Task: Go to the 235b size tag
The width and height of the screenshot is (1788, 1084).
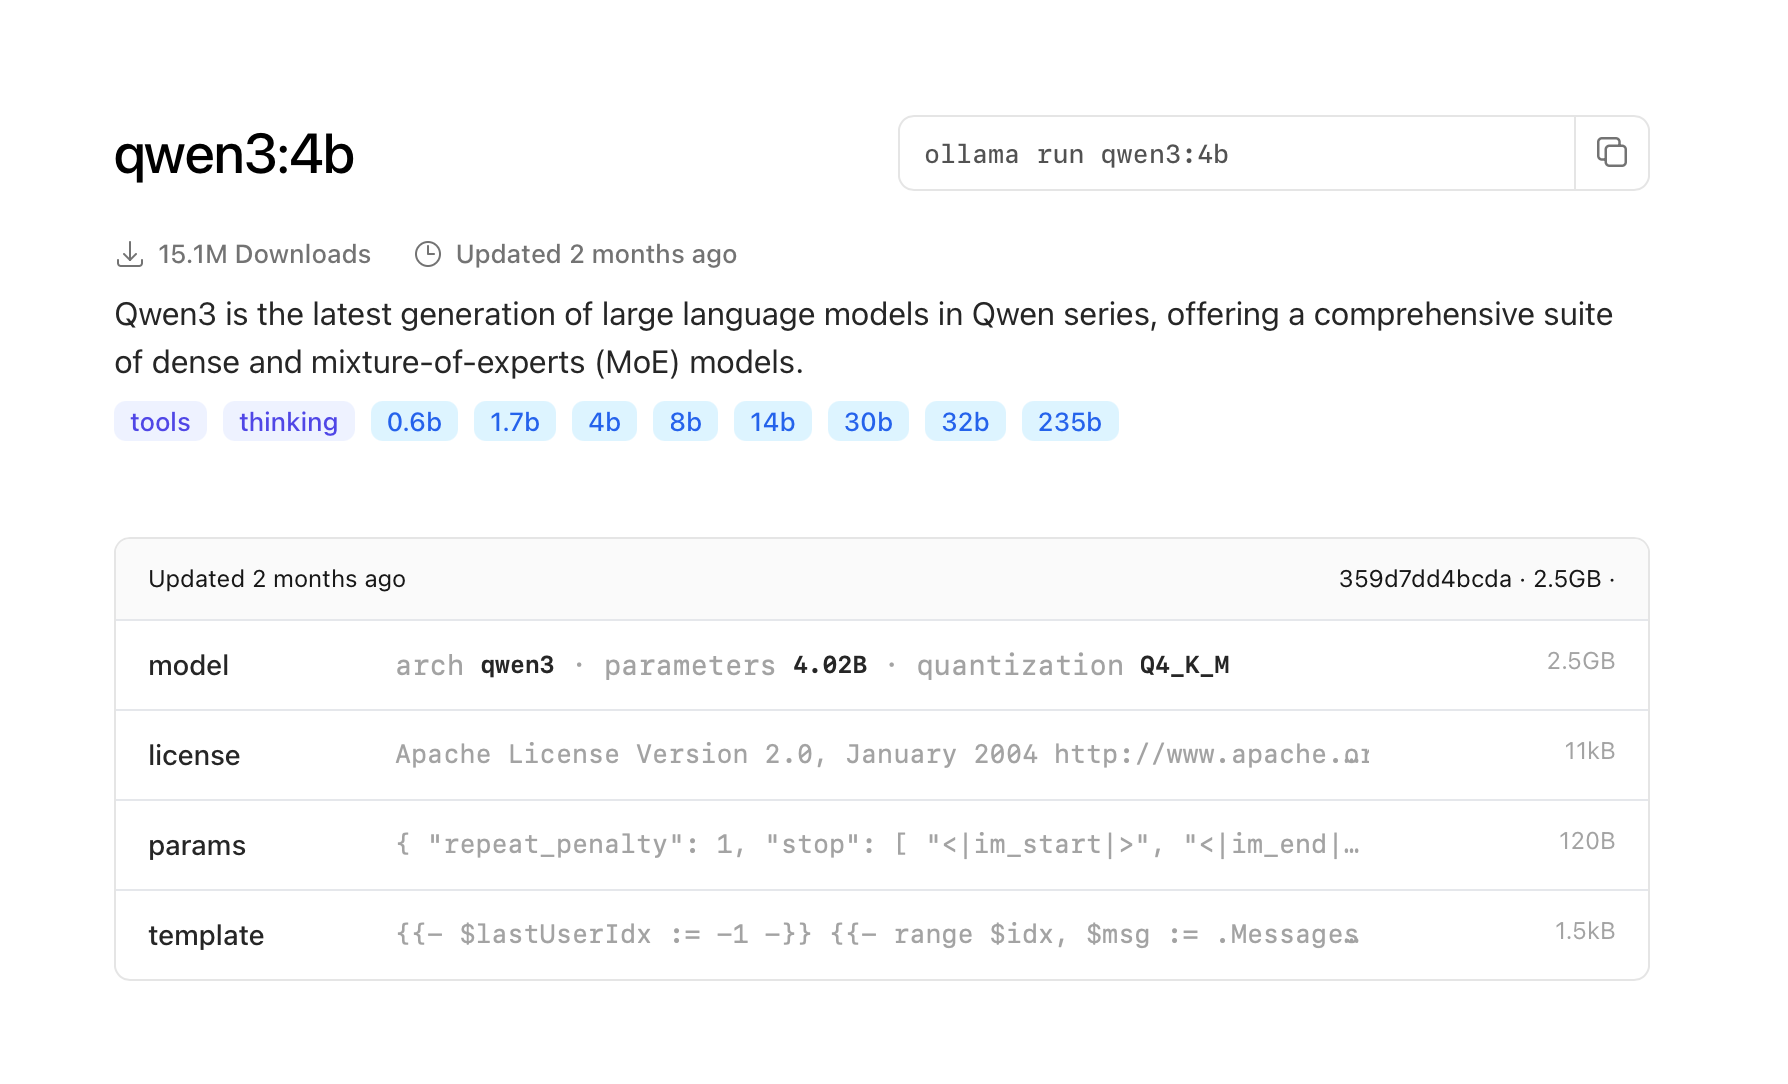Action: tap(1069, 422)
